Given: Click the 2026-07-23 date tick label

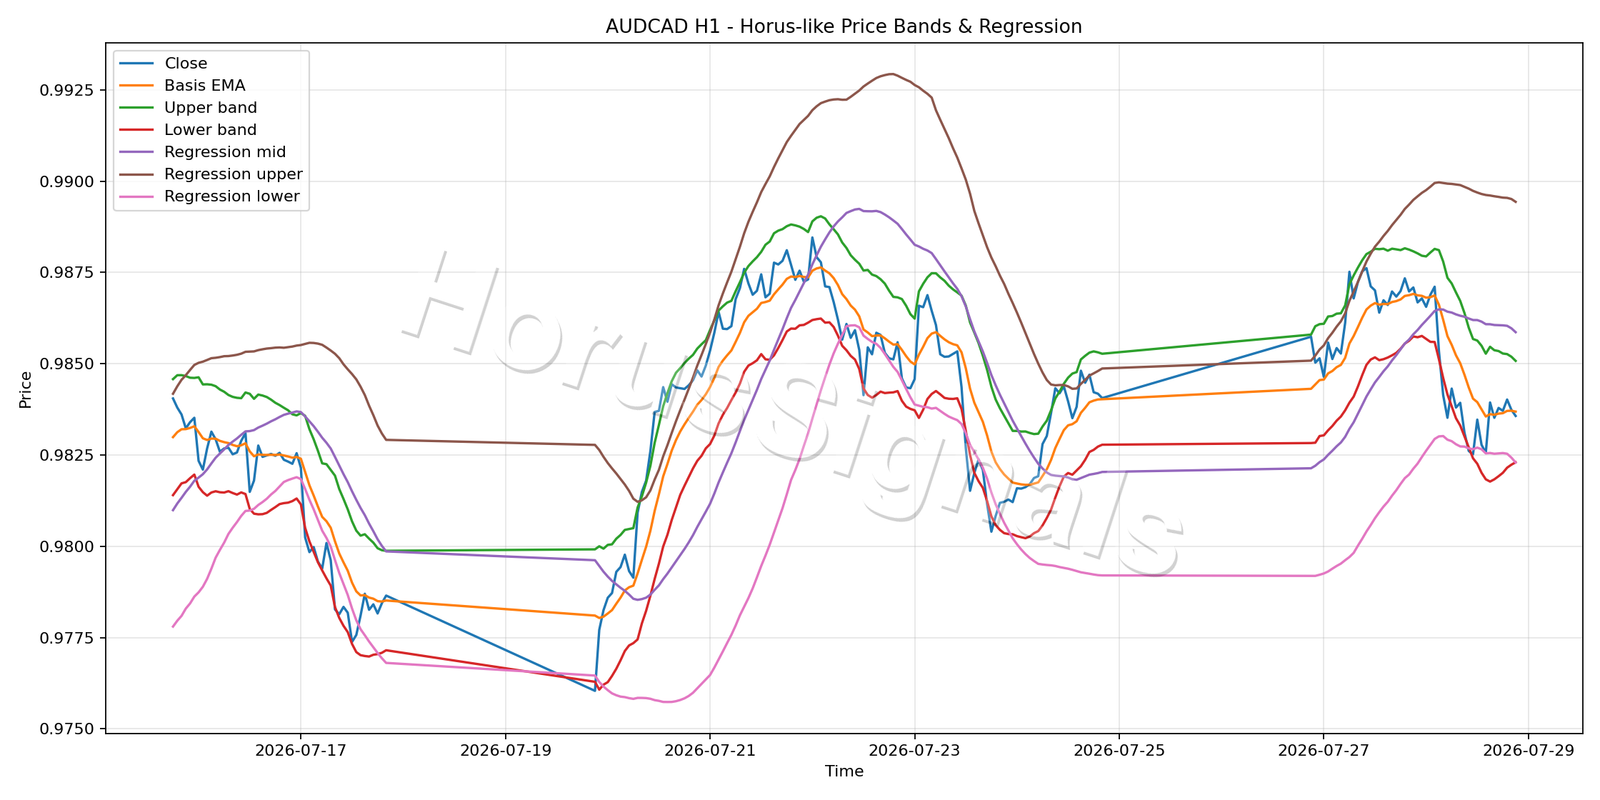Looking at the screenshot, I should click(914, 750).
